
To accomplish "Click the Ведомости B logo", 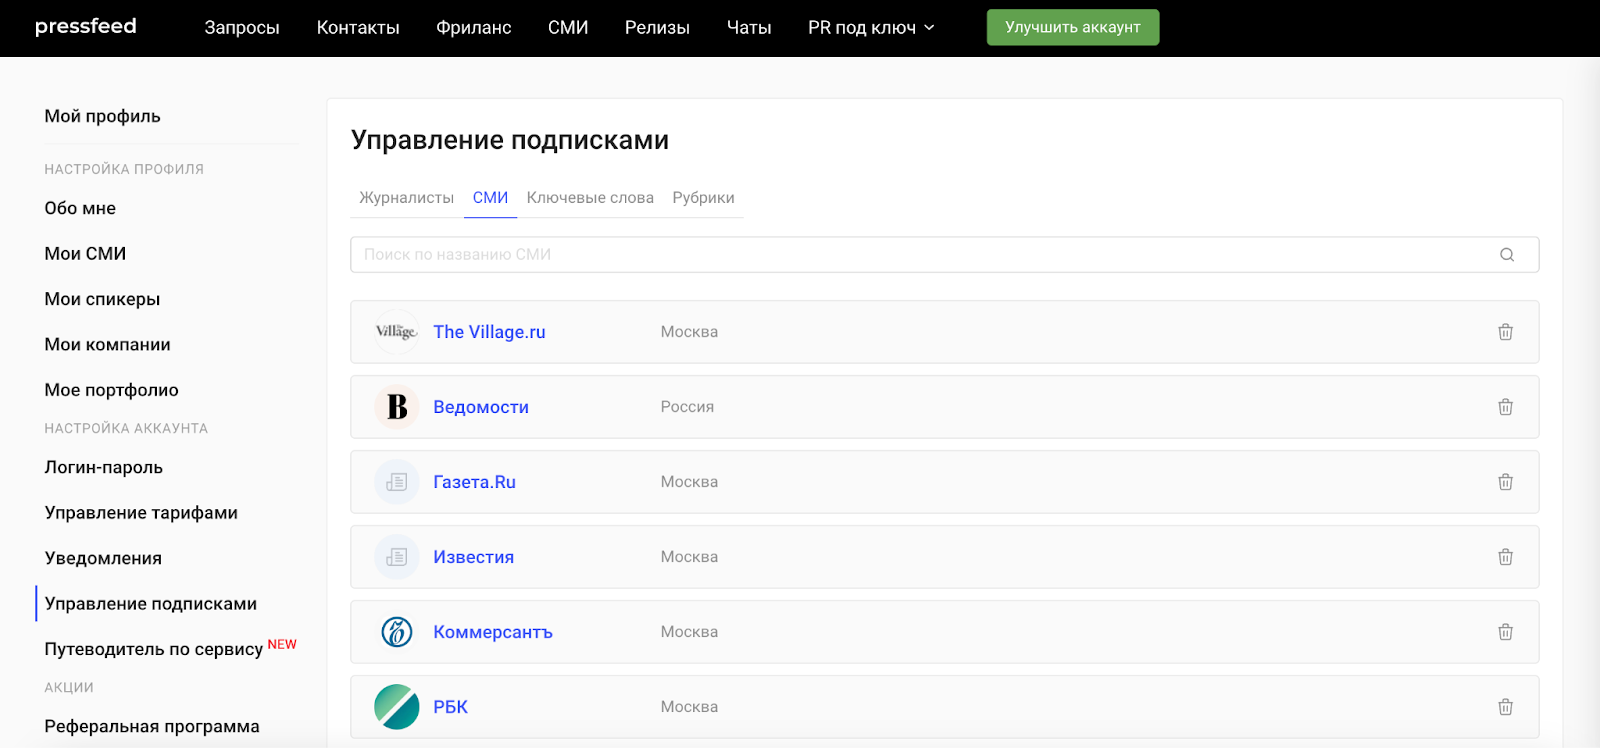I will click(397, 407).
